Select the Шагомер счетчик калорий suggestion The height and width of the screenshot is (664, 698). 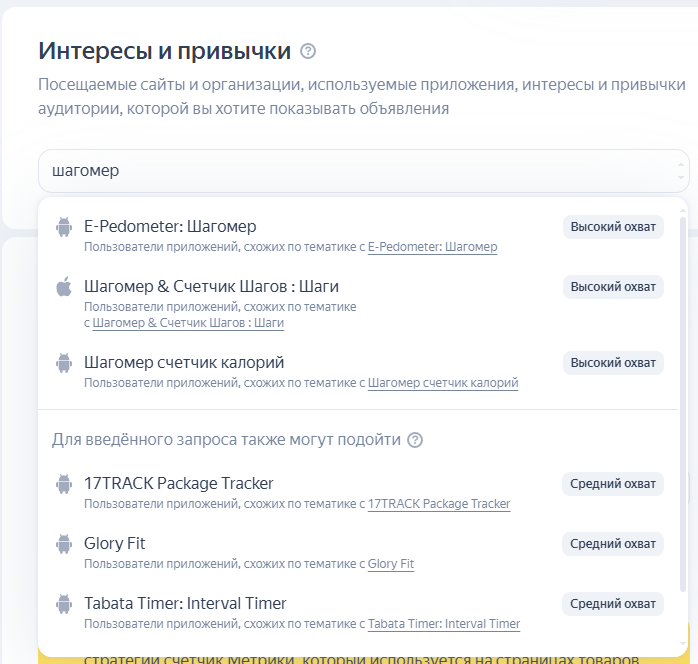(359, 372)
